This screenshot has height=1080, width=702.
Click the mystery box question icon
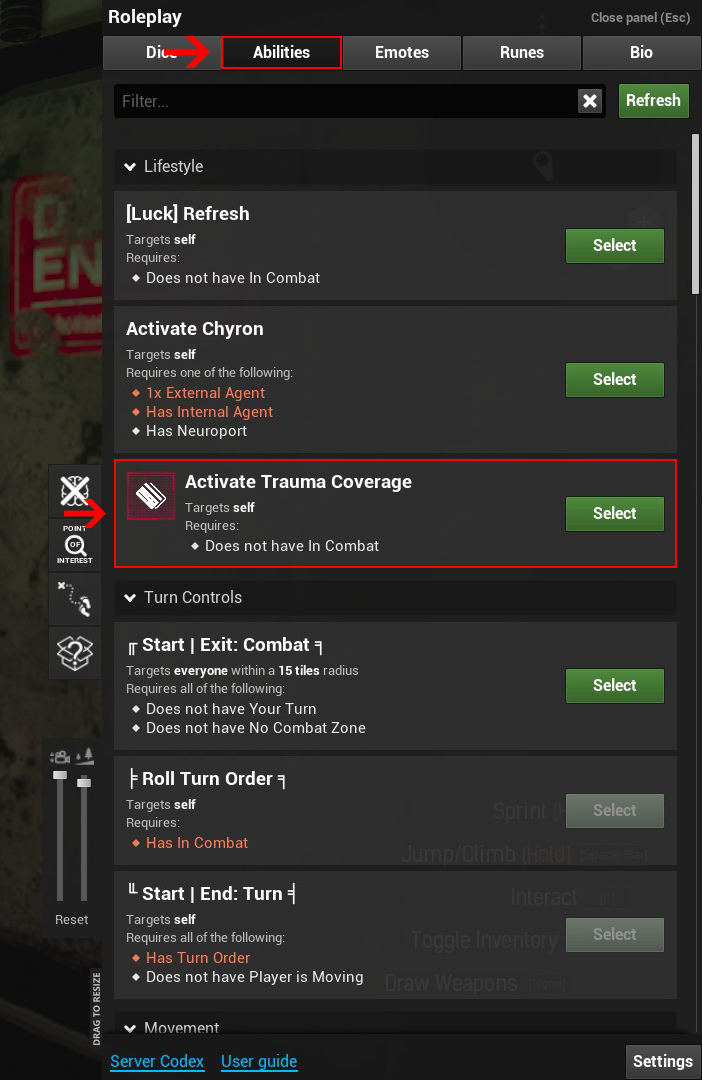point(75,653)
